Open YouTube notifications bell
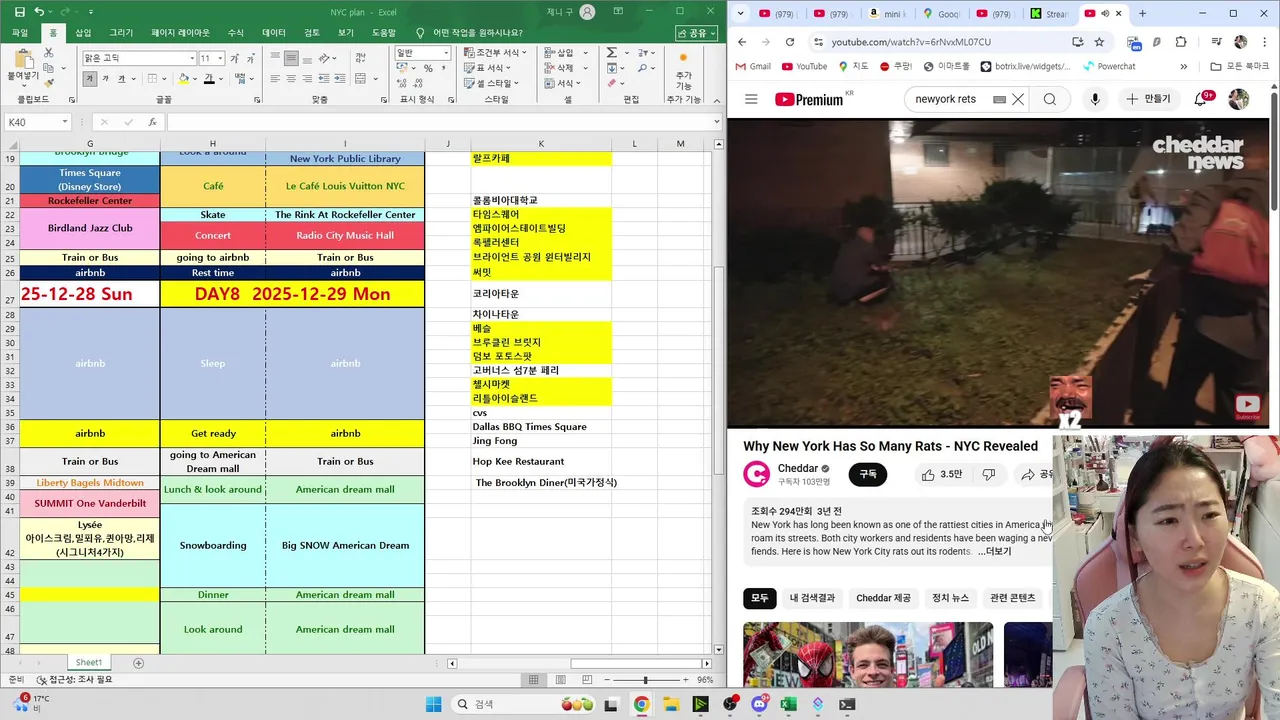 pyautogui.click(x=1201, y=99)
